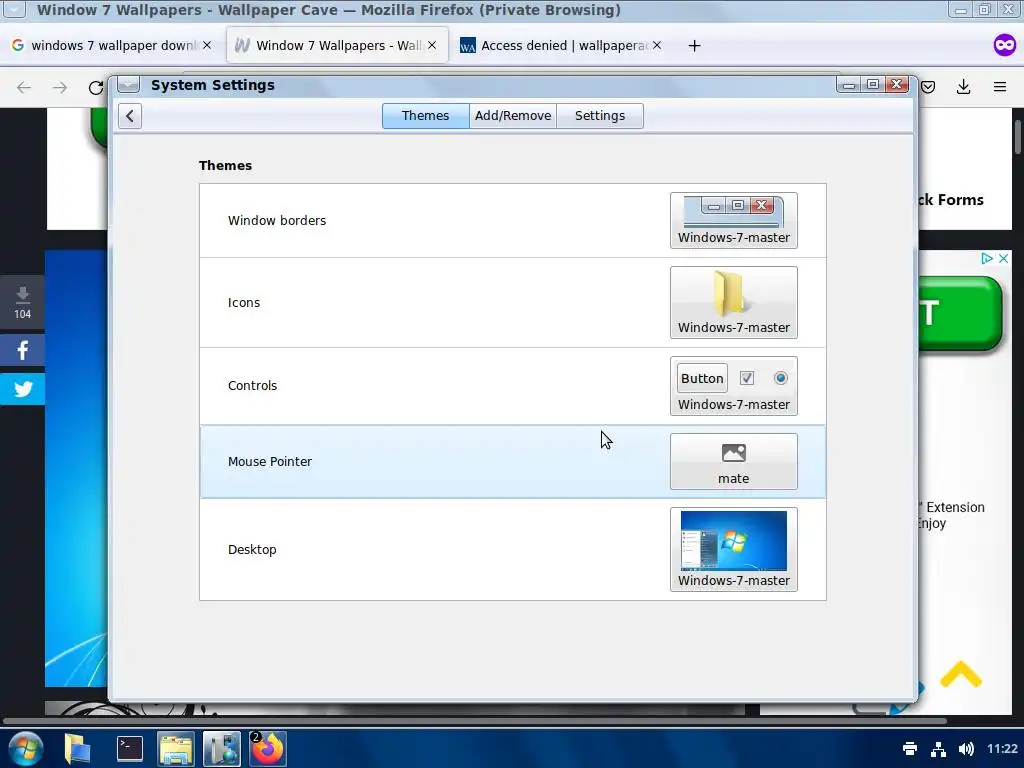Open the Controls theme selector
Image resolution: width=1024 pixels, height=768 pixels.
tap(733, 386)
